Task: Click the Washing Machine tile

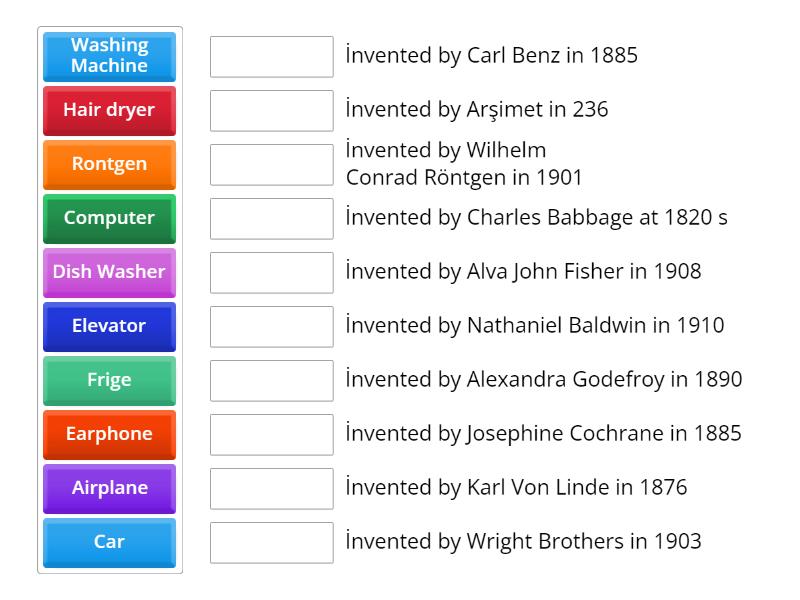Action: 109,56
